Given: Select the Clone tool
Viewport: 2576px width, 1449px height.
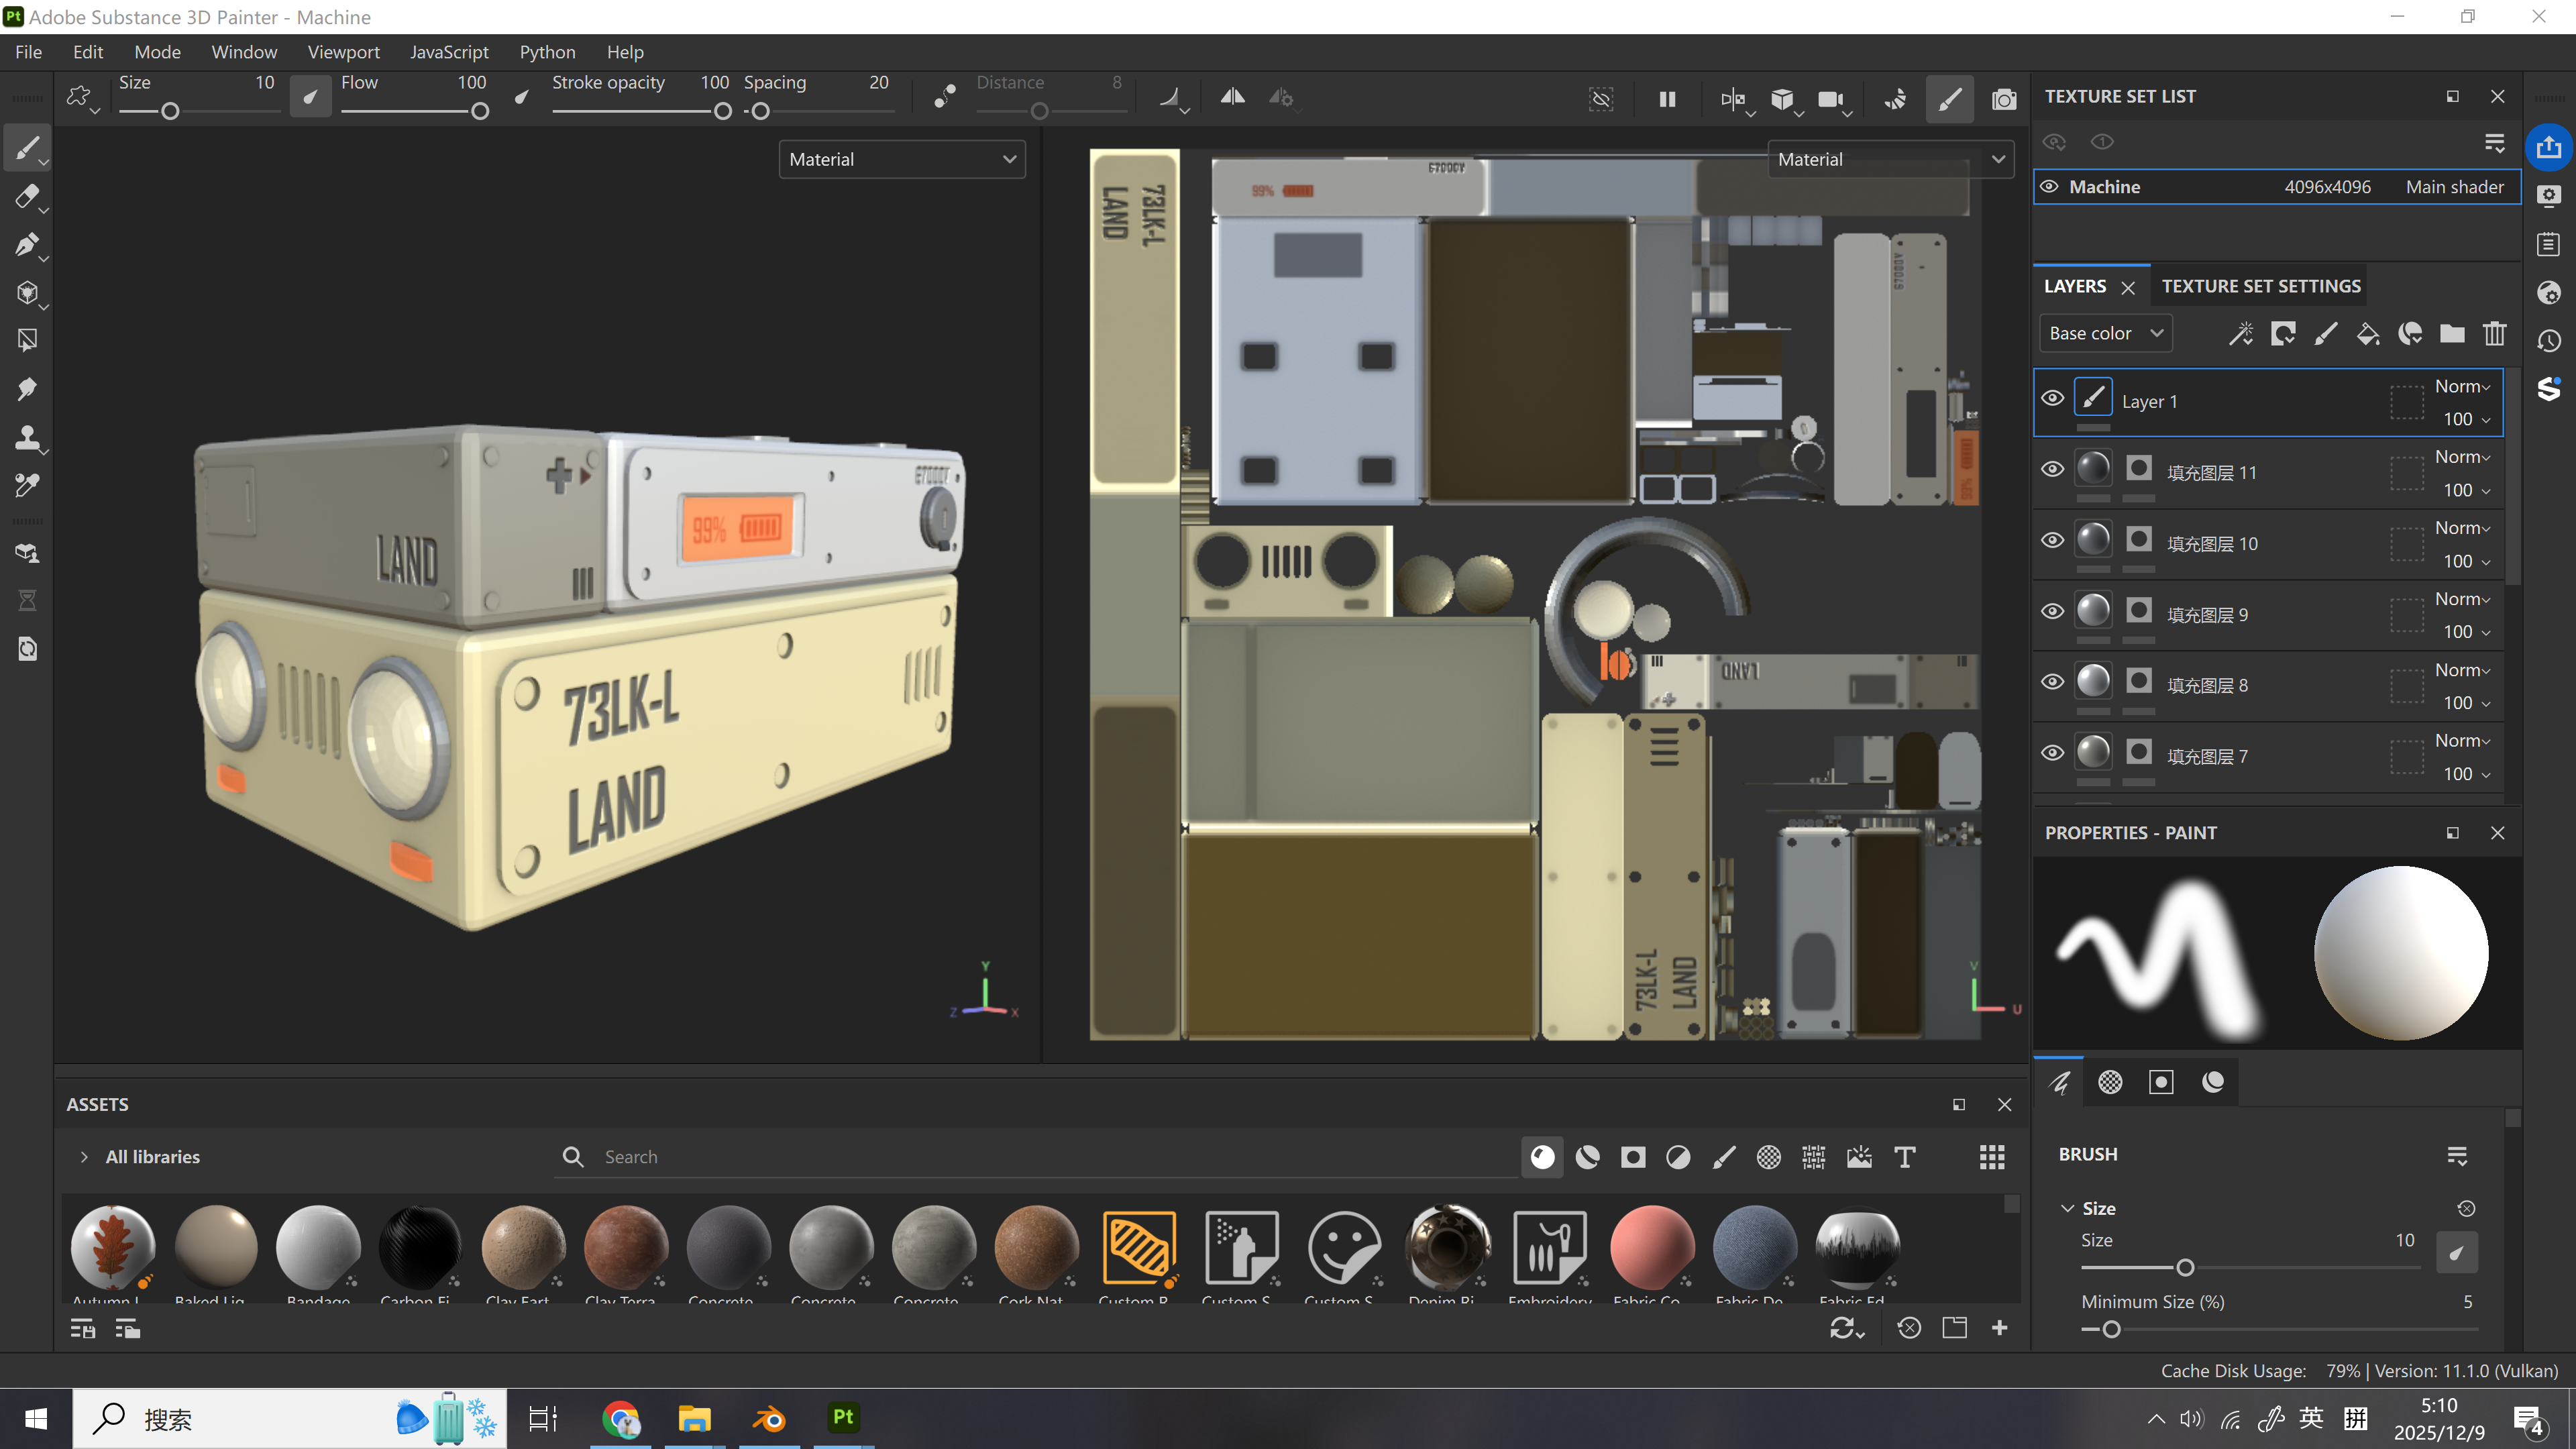Looking at the screenshot, I should [x=27, y=437].
